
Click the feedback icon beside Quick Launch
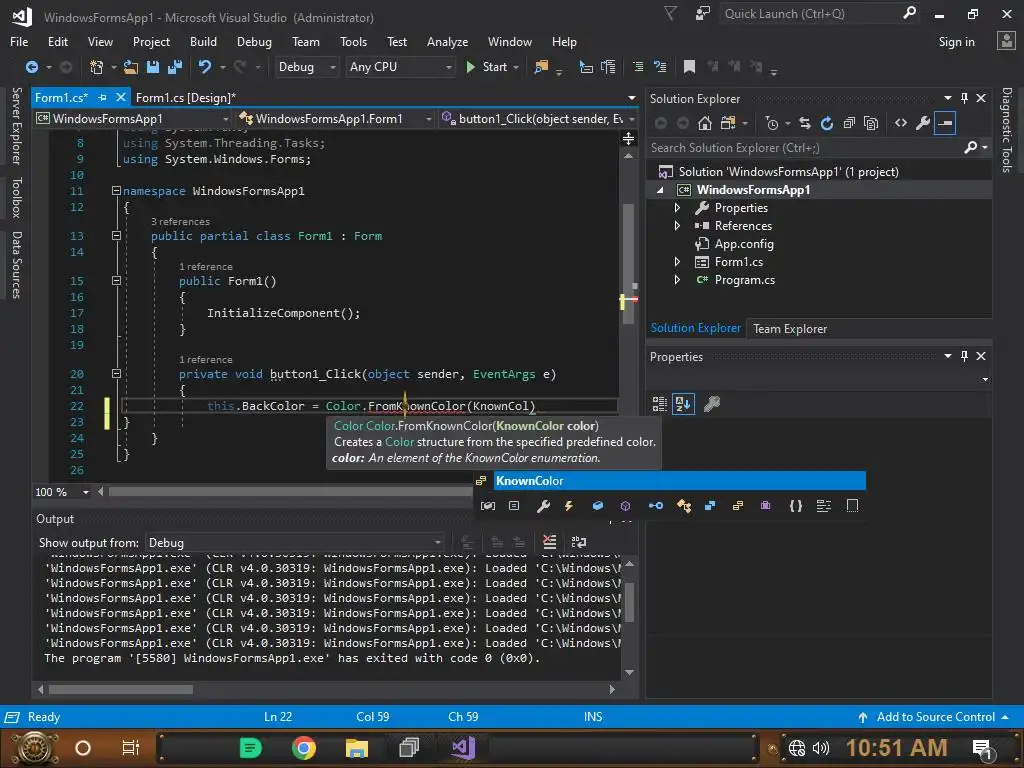(x=703, y=13)
